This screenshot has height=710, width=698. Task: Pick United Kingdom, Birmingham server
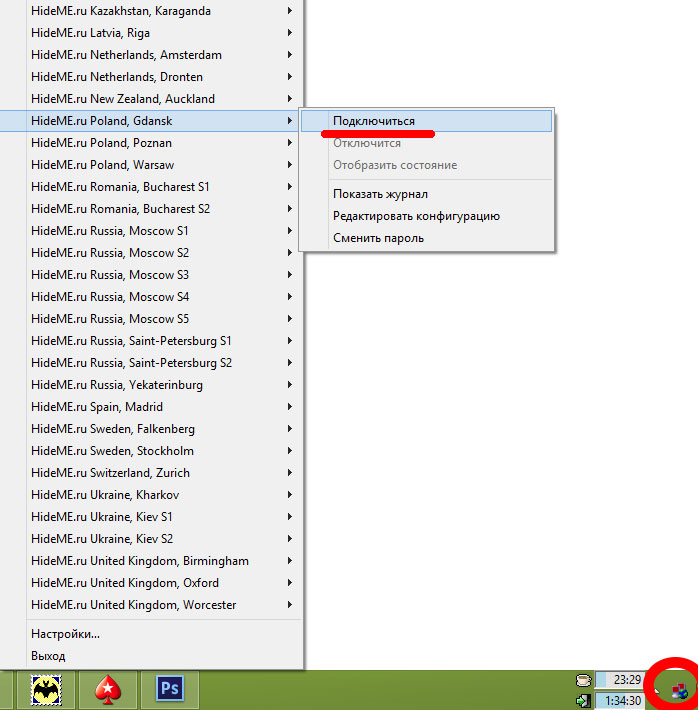point(149,561)
